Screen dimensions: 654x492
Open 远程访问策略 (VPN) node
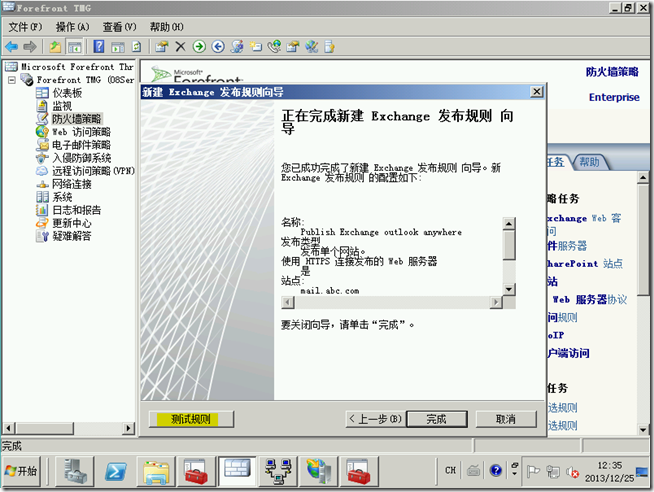[93, 171]
